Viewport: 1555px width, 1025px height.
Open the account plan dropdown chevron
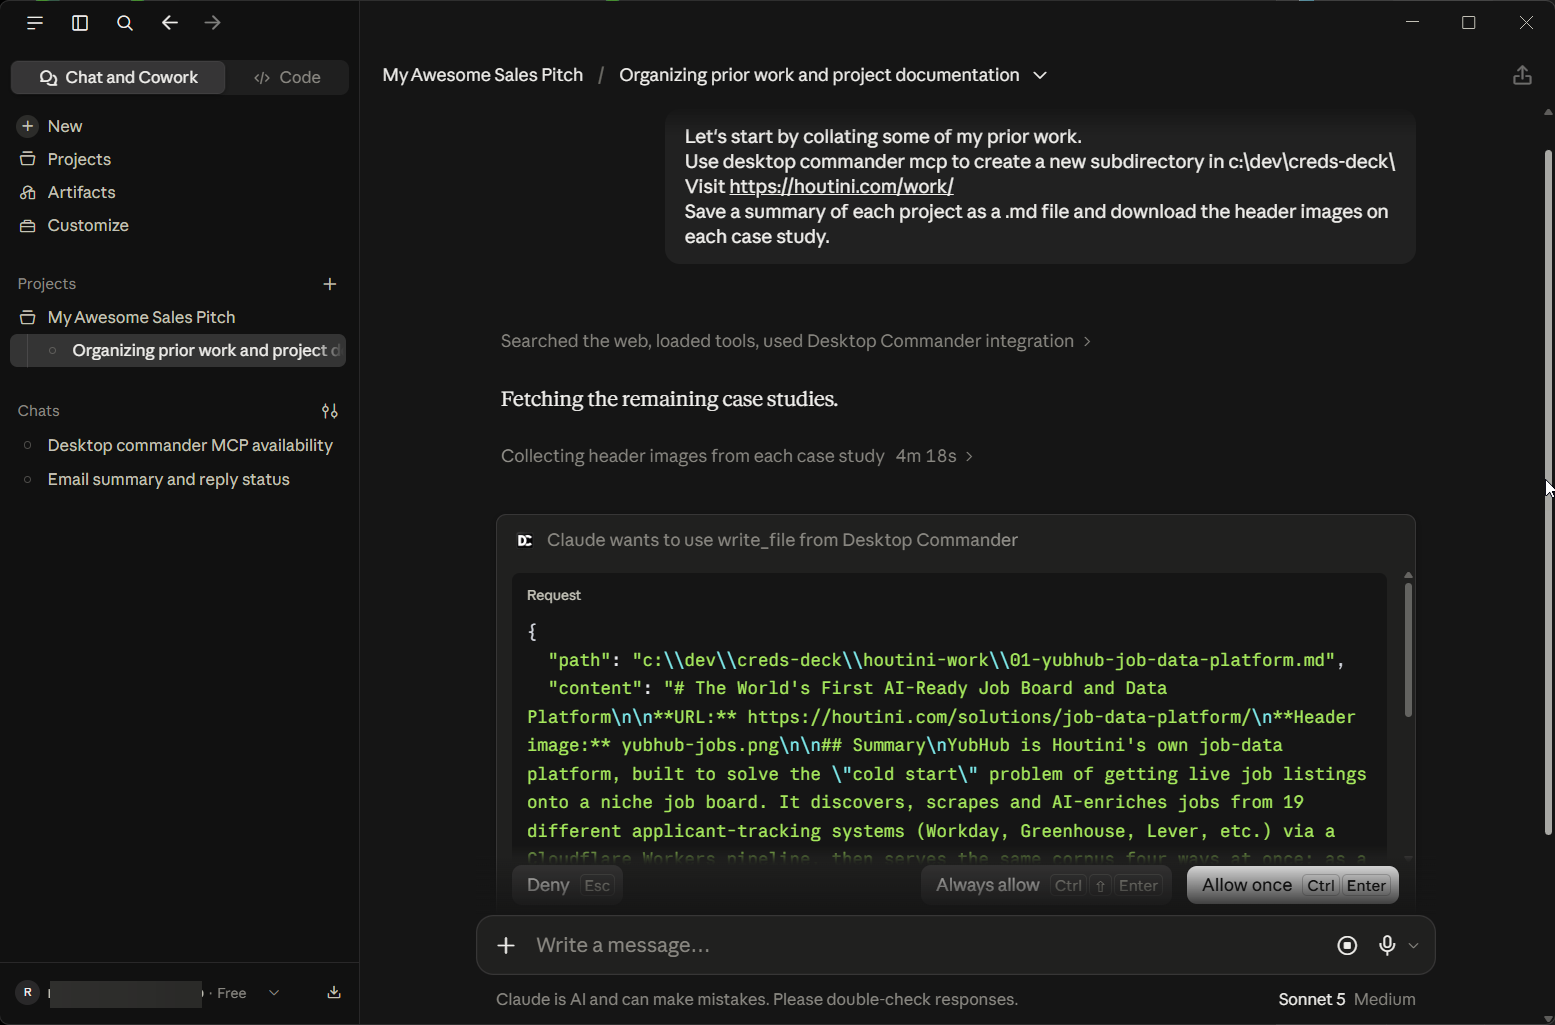click(x=273, y=993)
